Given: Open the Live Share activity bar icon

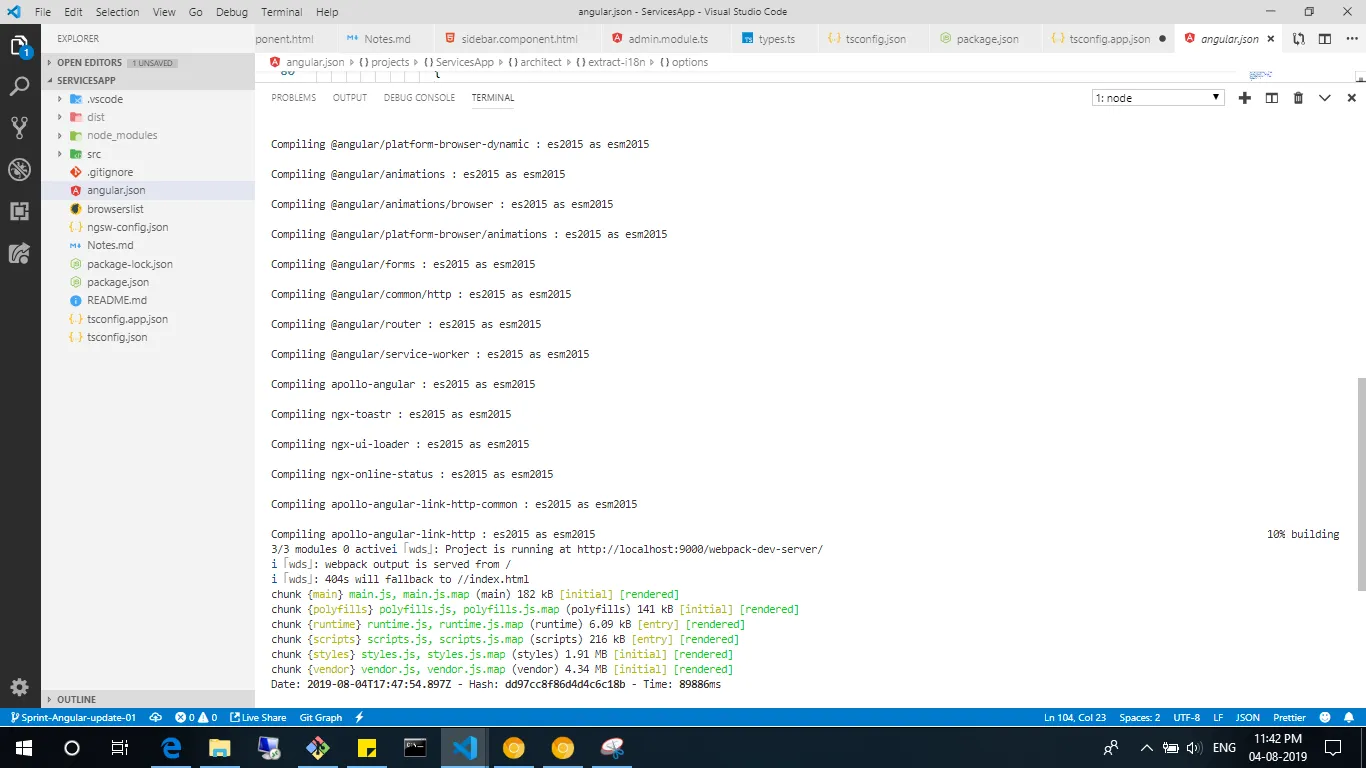Looking at the screenshot, I should pyautogui.click(x=20, y=253).
